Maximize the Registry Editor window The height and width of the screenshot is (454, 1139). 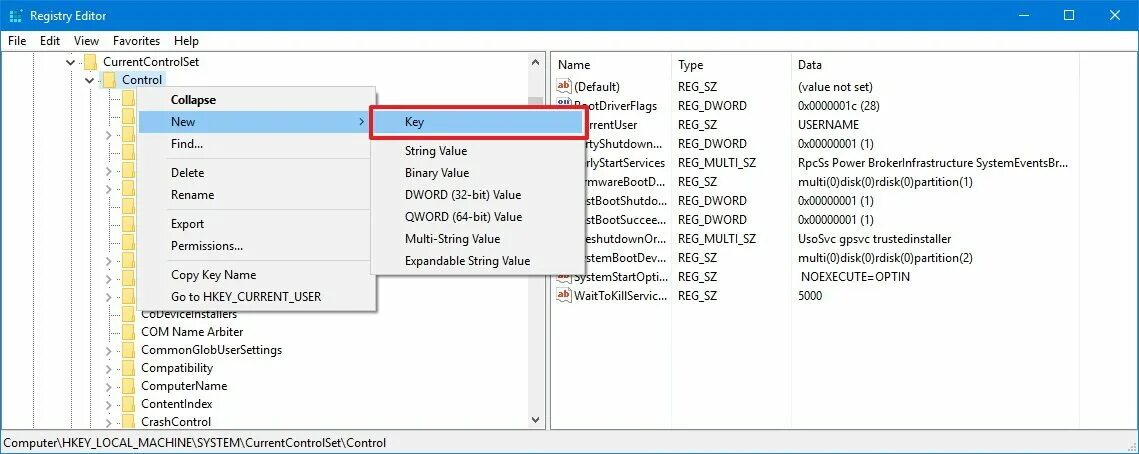(1069, 15)
